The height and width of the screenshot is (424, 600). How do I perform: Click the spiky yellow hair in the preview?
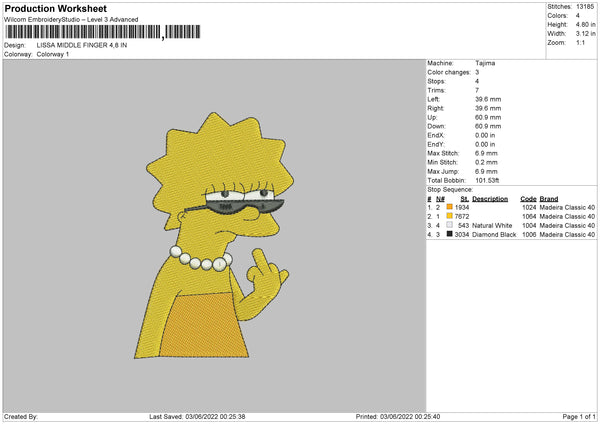pyautogui.click(x=219, y=153)
